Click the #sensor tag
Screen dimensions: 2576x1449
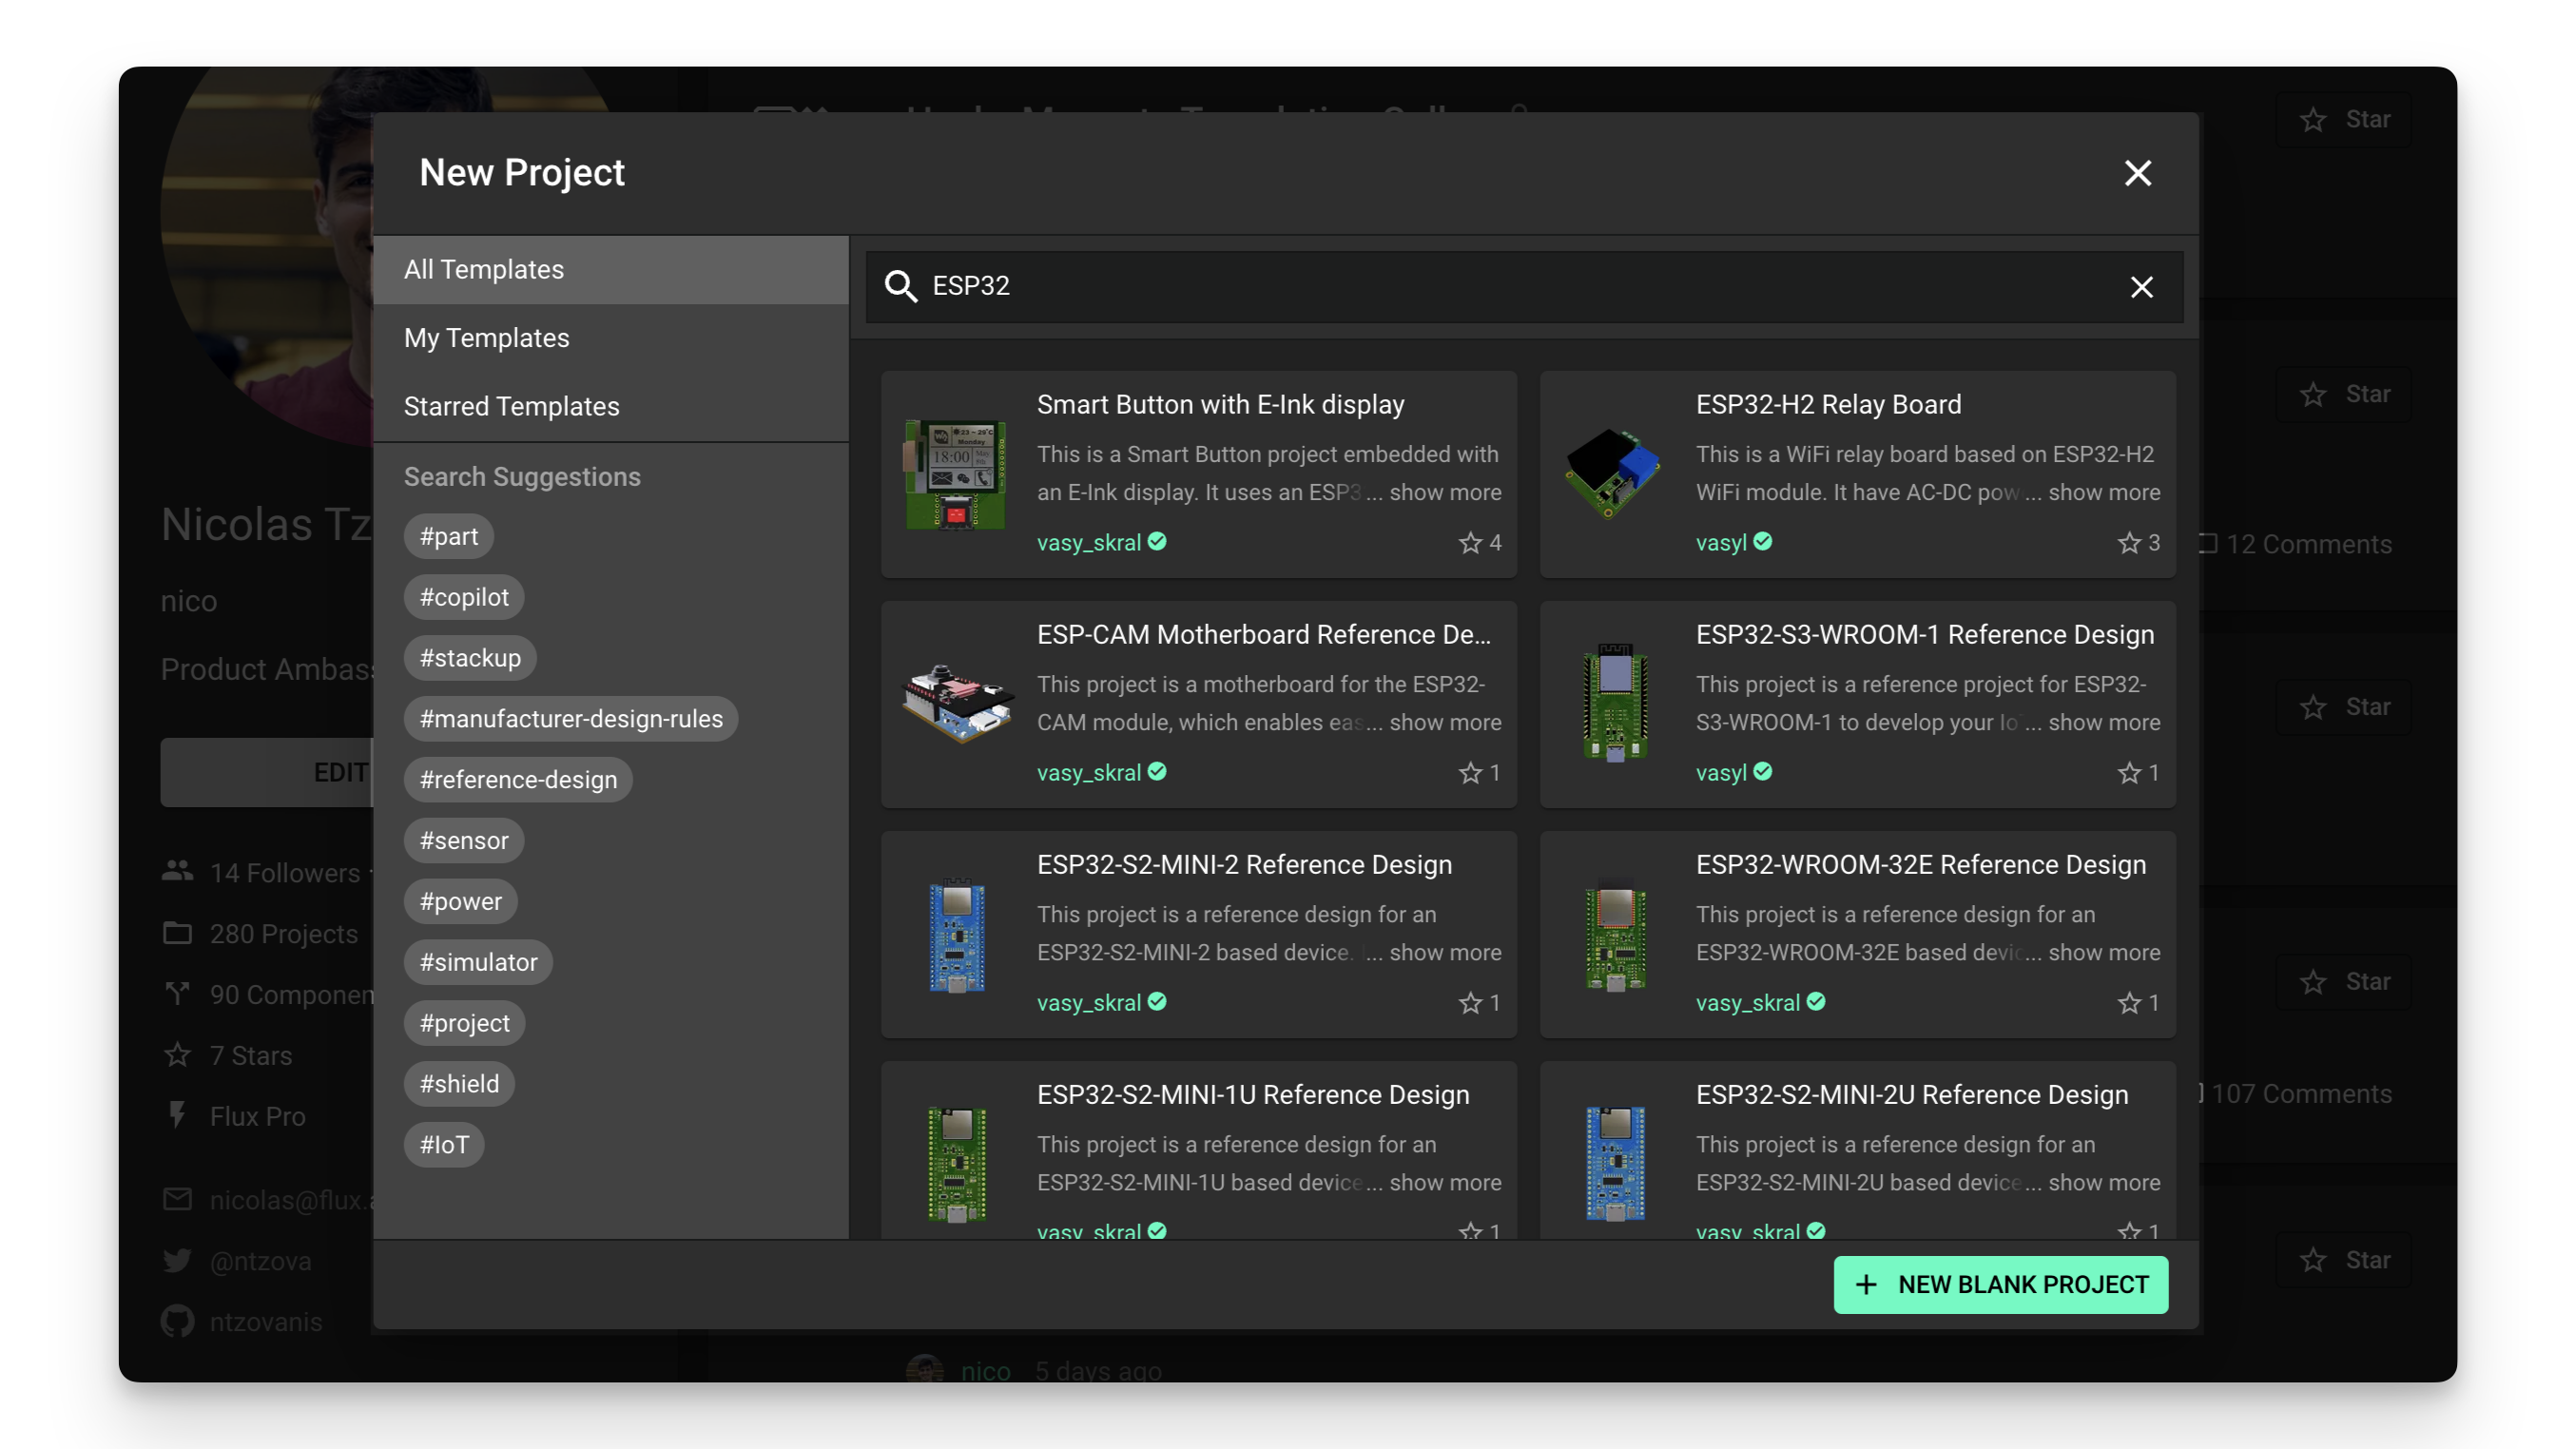(463, 841)
